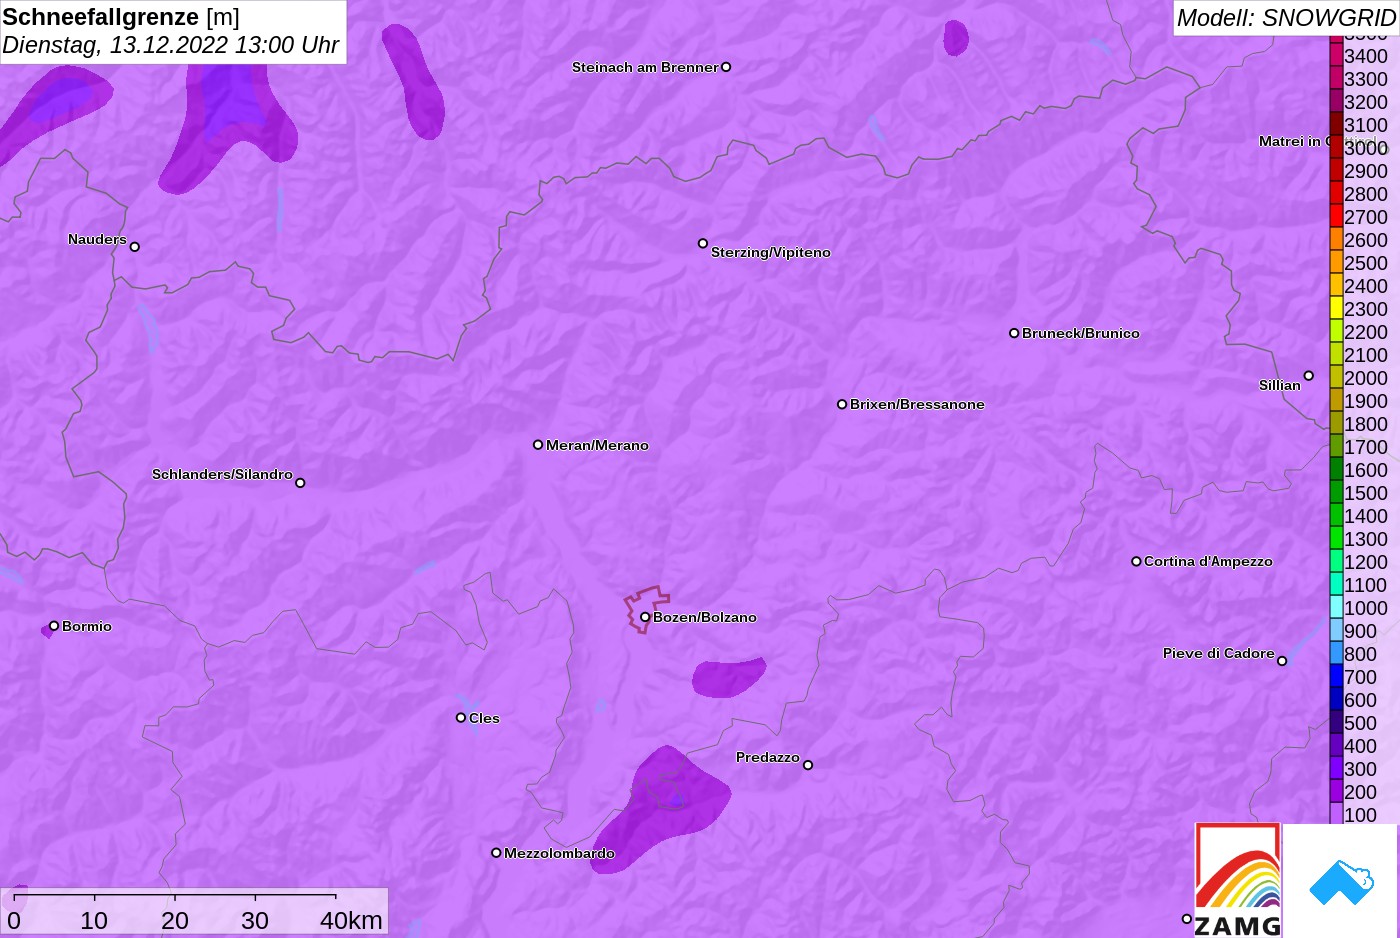
Task: Click the Nauders location marker dot
Action: point(135,247)
